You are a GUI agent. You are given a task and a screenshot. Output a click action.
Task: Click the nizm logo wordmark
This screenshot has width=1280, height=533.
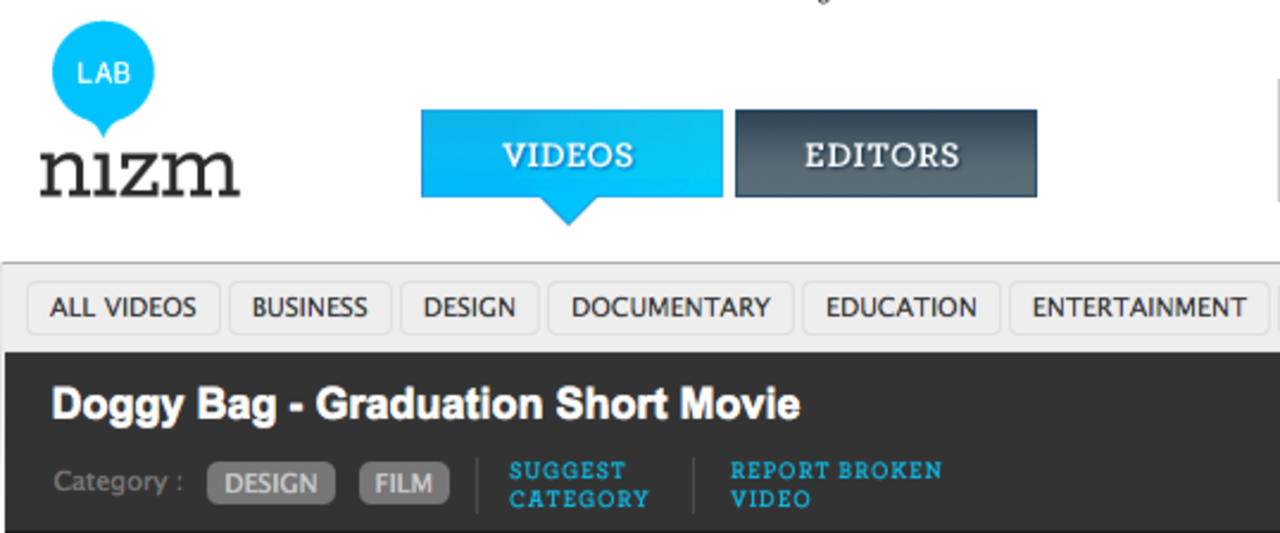point(140,171)
